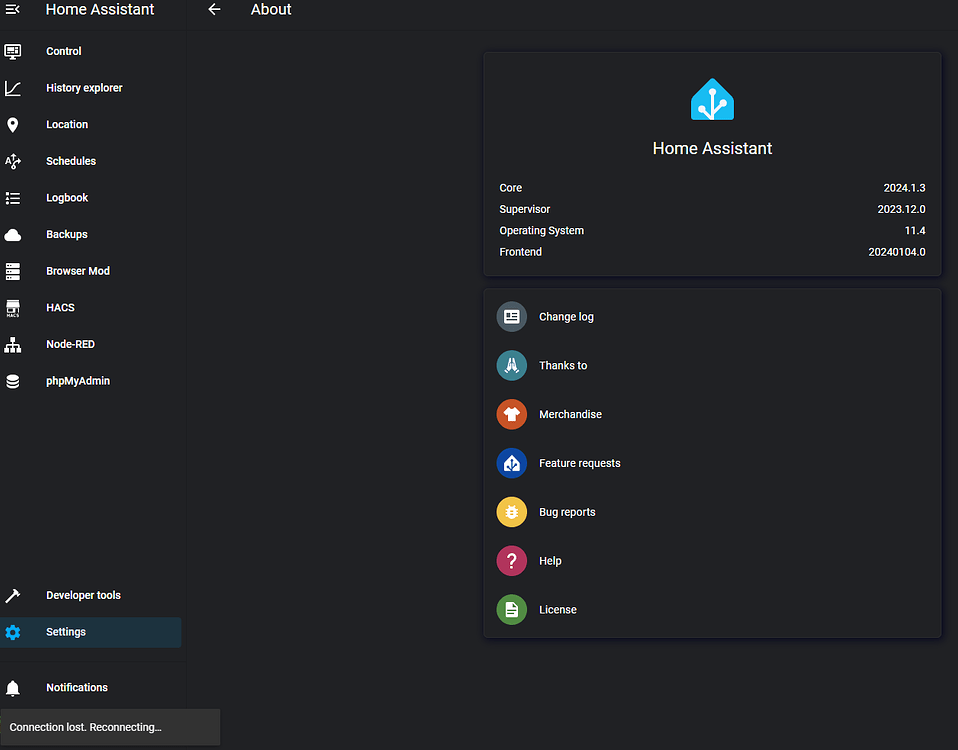Open the Backups panel
Viewport: 958px width, 750px height.
pyautogui.click(x=90, y=235)
